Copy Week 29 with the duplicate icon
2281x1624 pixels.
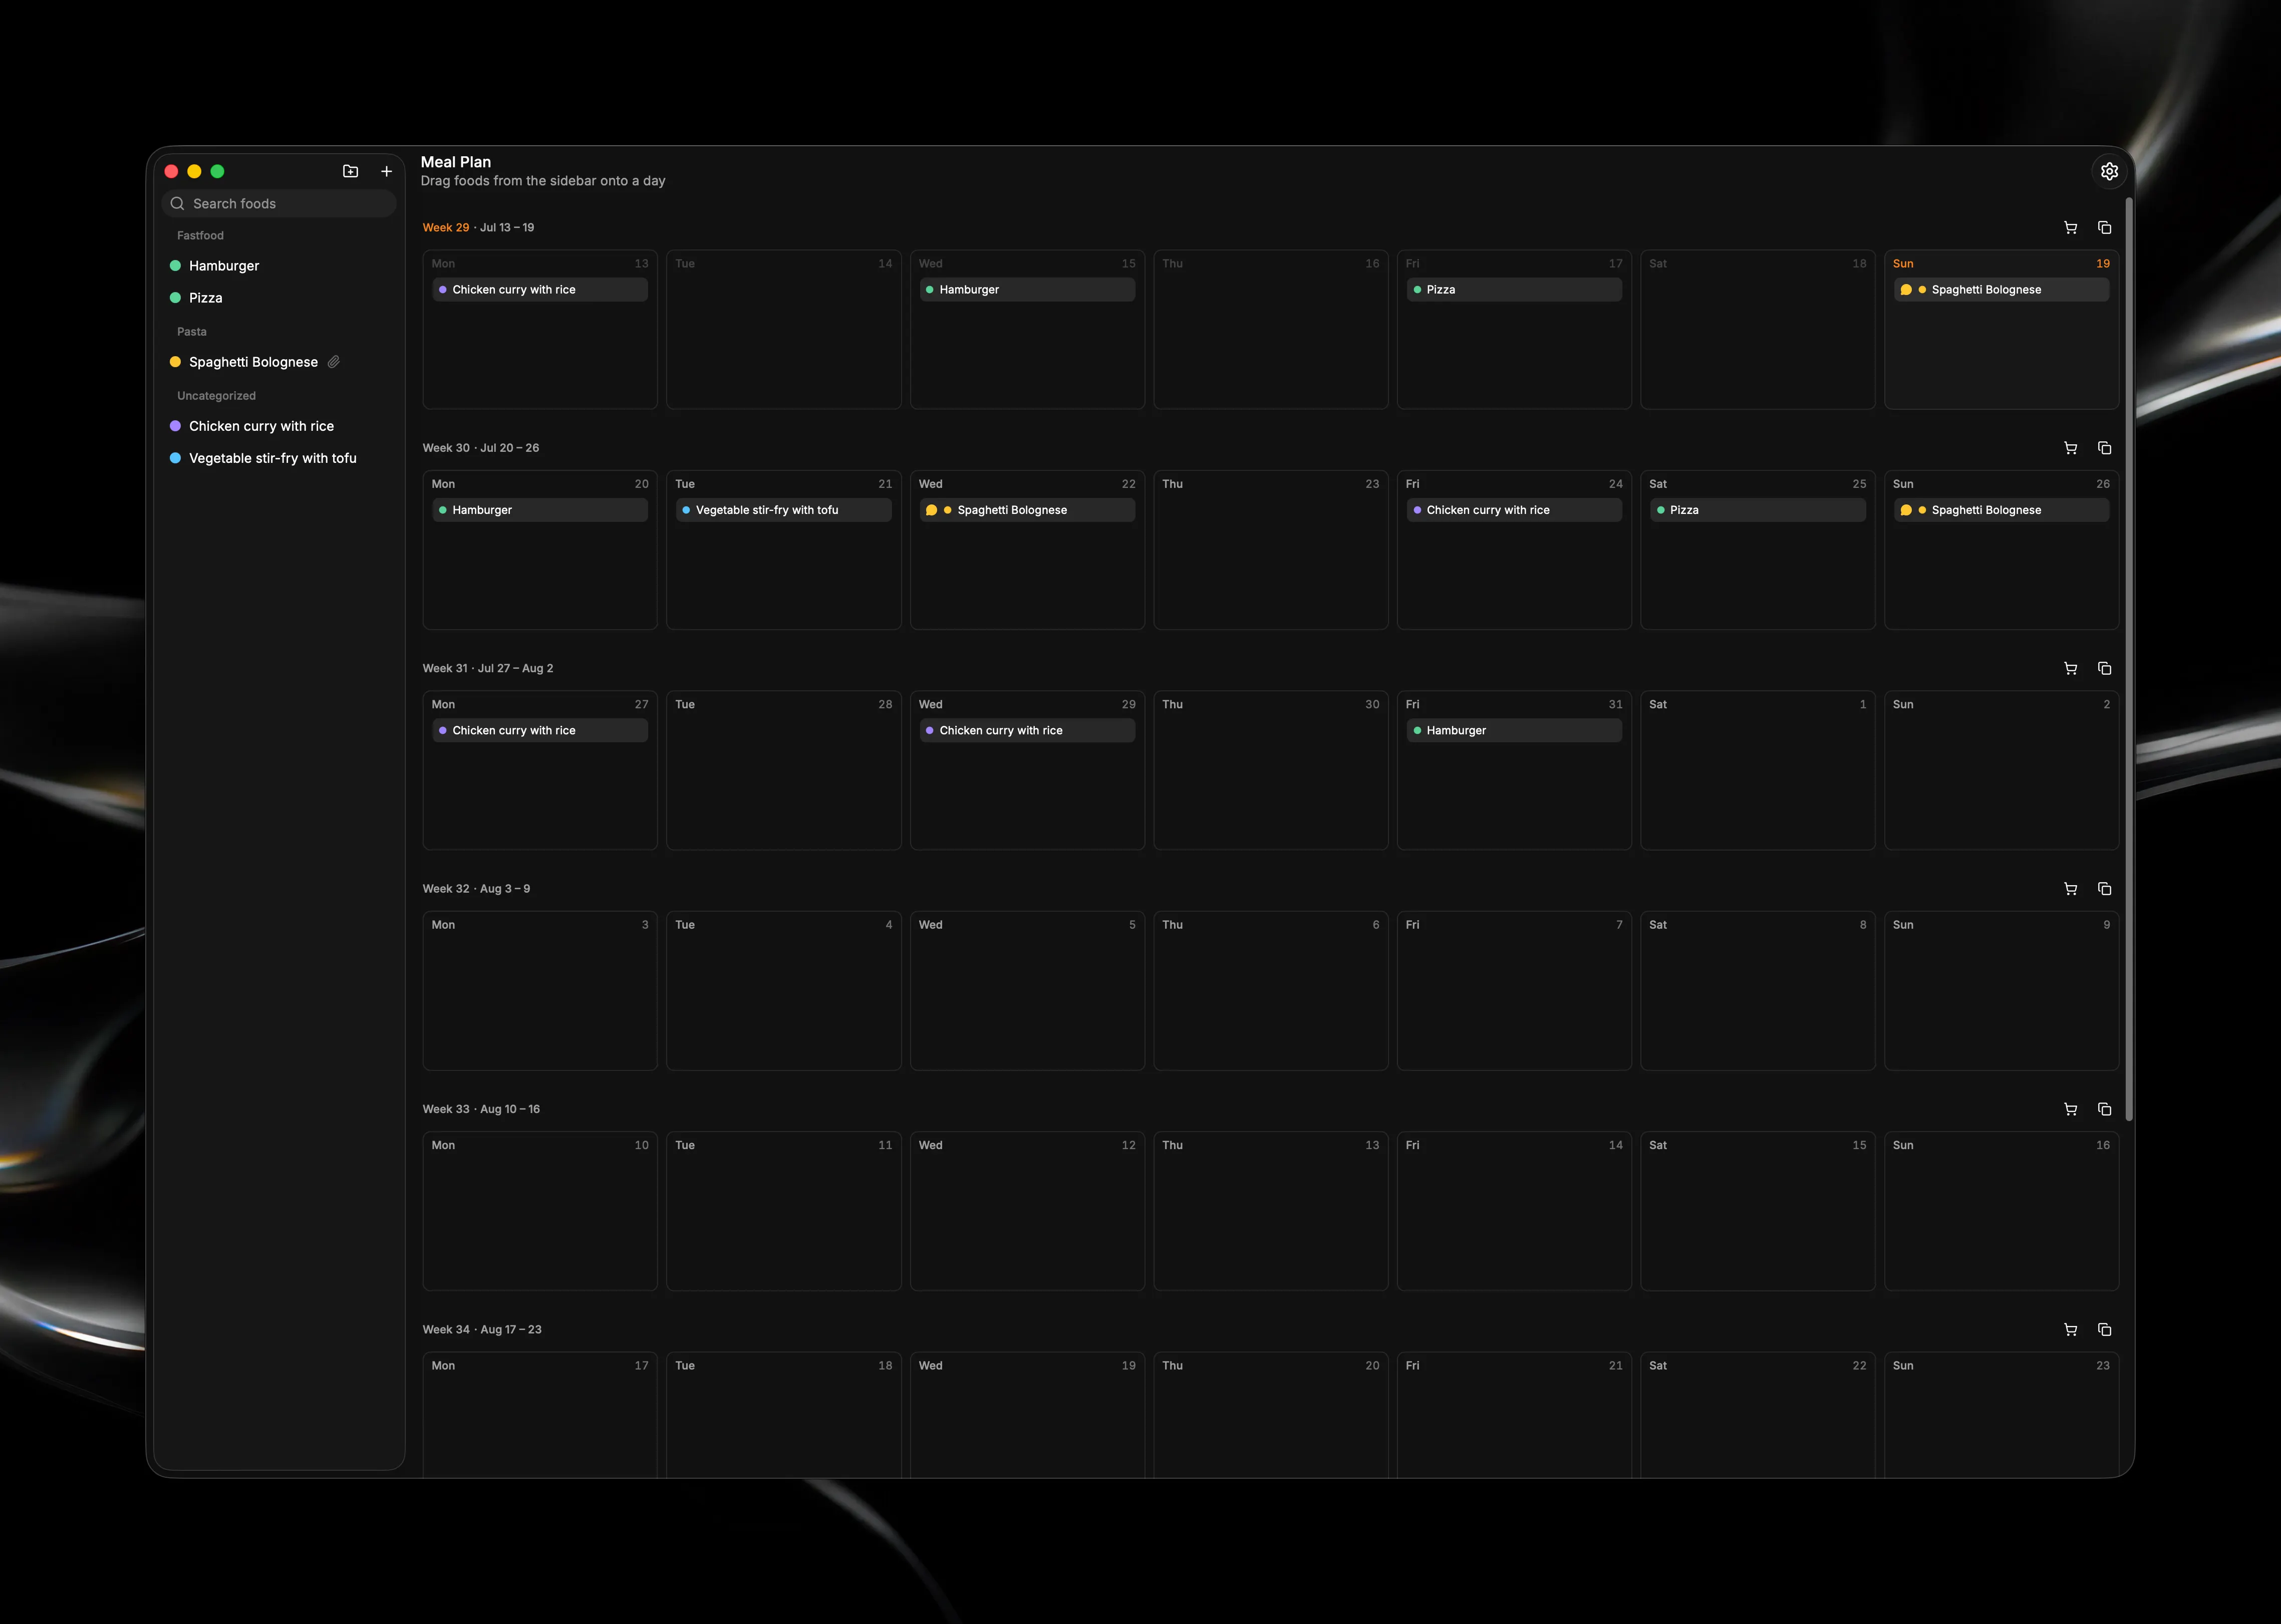coord(2104,228)
